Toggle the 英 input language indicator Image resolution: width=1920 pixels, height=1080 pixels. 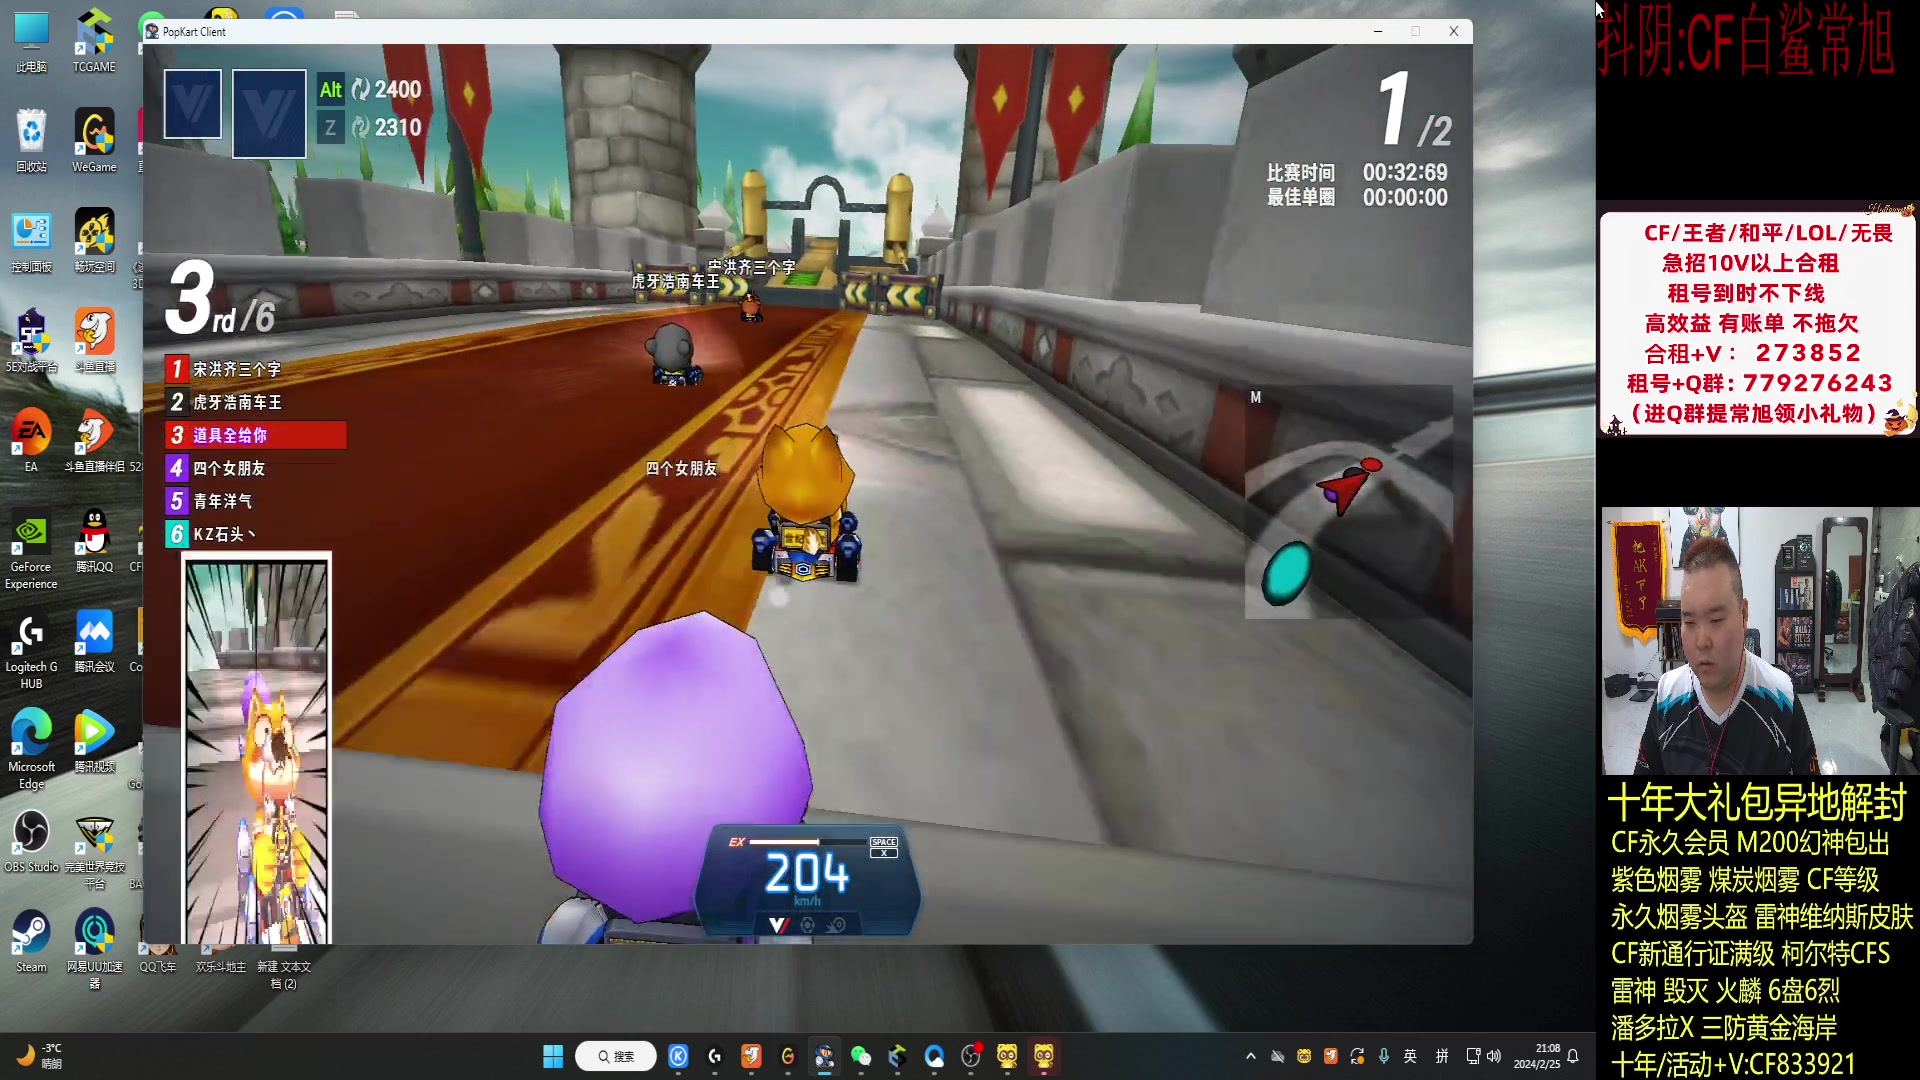pos(1410,1056)
